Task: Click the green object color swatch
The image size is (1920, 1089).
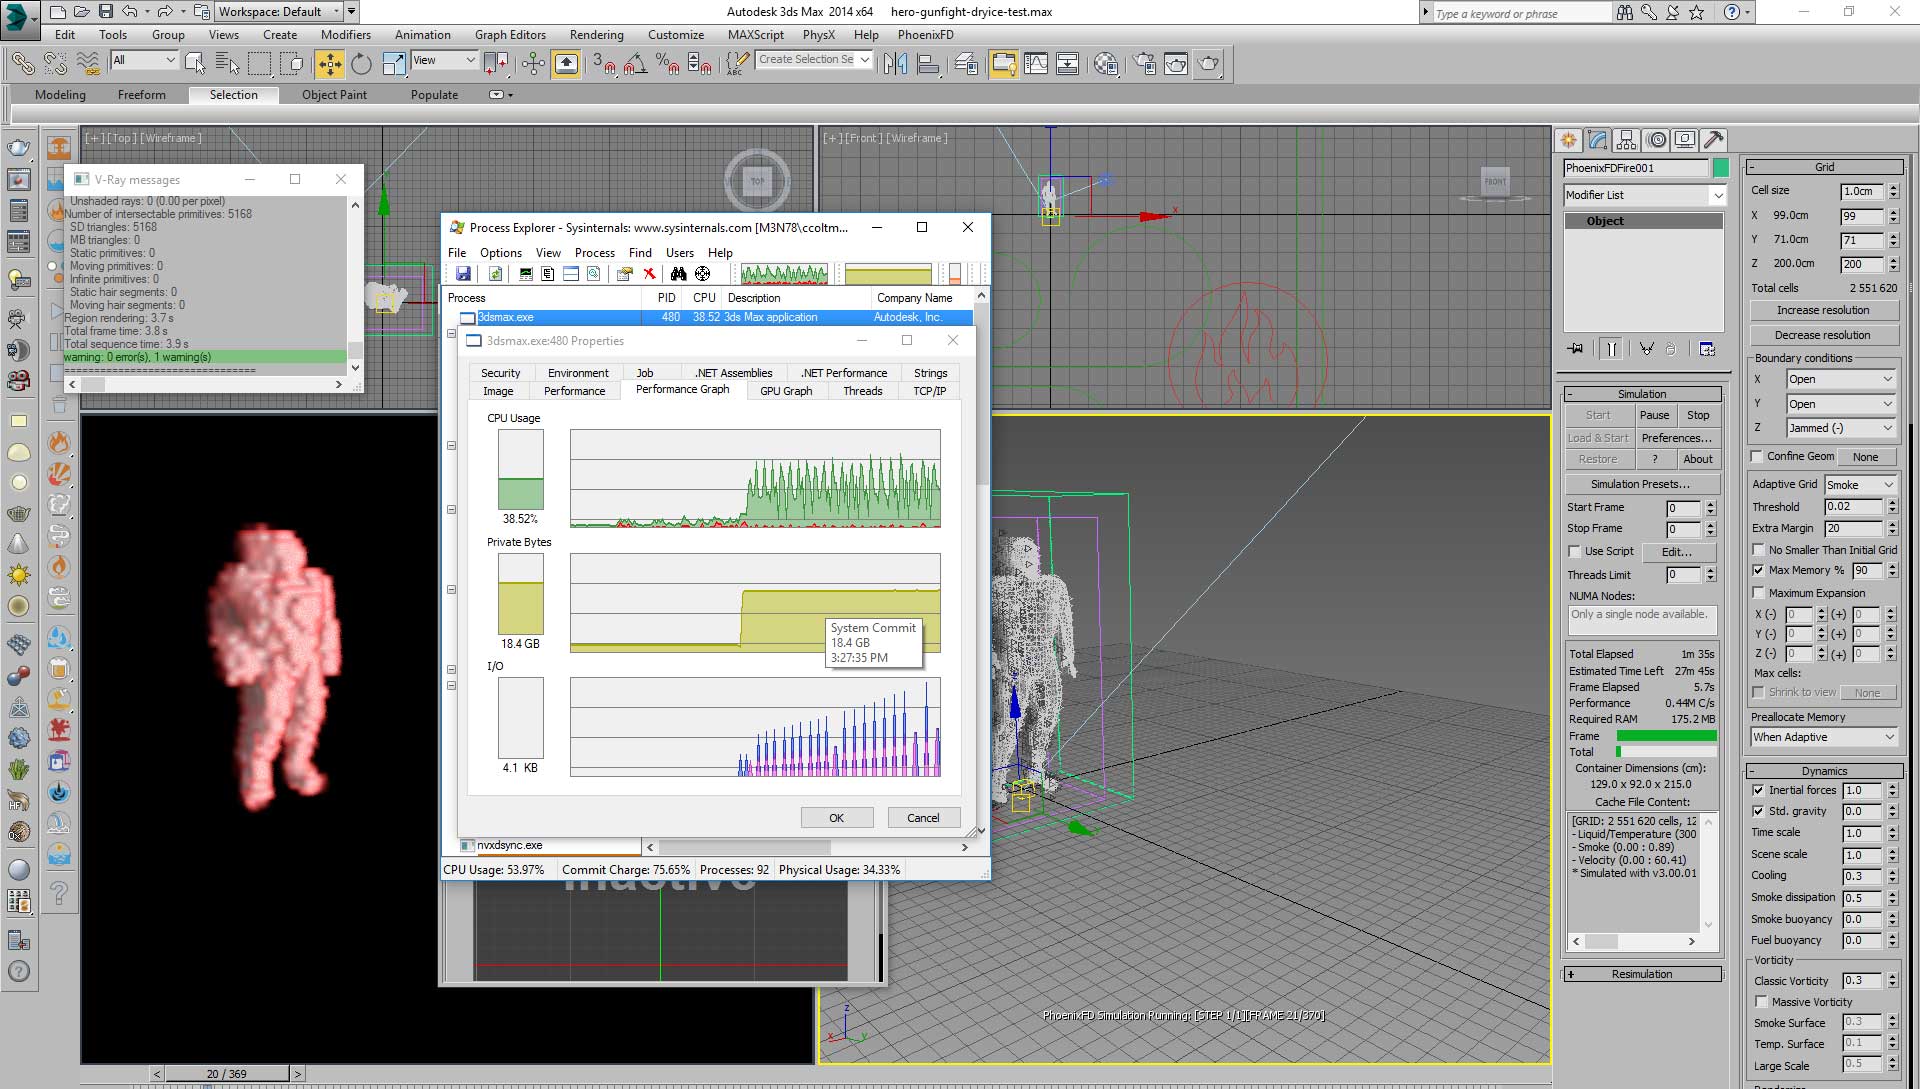Action: (x=1720, y=168)
